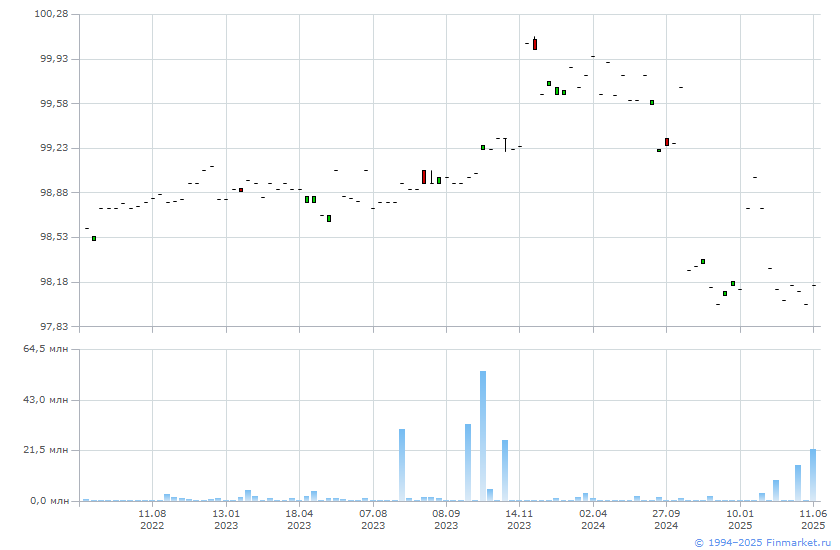Viewport: 840px width, 550px height.
Task: Select the 11.06 2025 date label
Action: [813, 520]
